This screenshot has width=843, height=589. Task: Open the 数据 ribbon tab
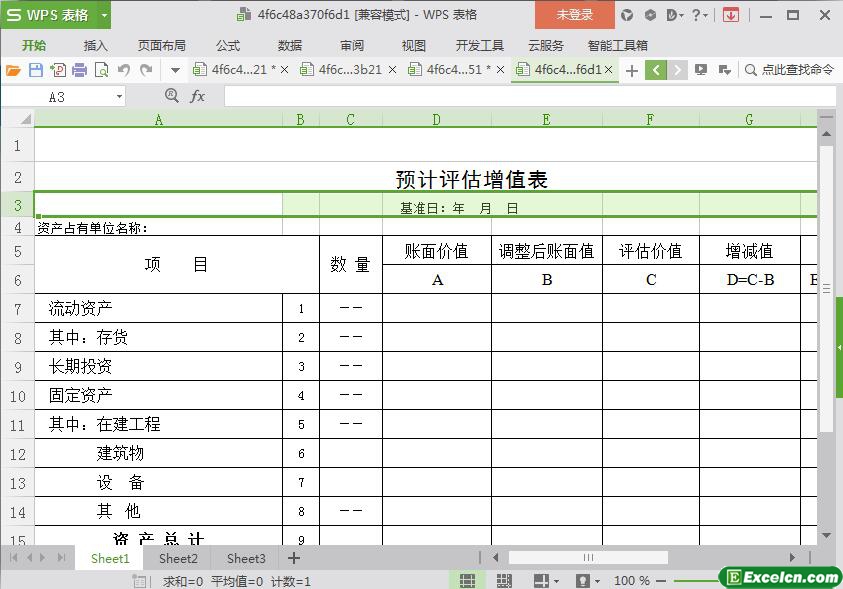click(290, 46)
